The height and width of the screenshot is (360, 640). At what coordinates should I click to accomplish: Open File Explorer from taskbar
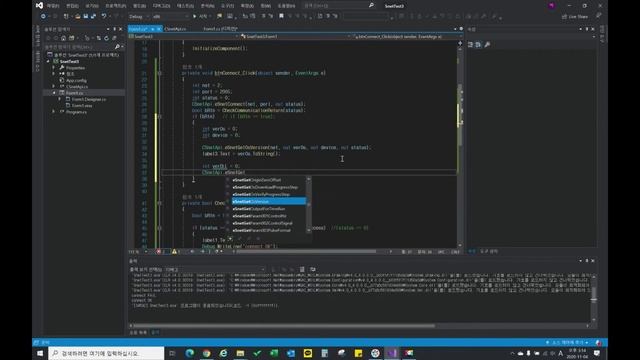240,353
